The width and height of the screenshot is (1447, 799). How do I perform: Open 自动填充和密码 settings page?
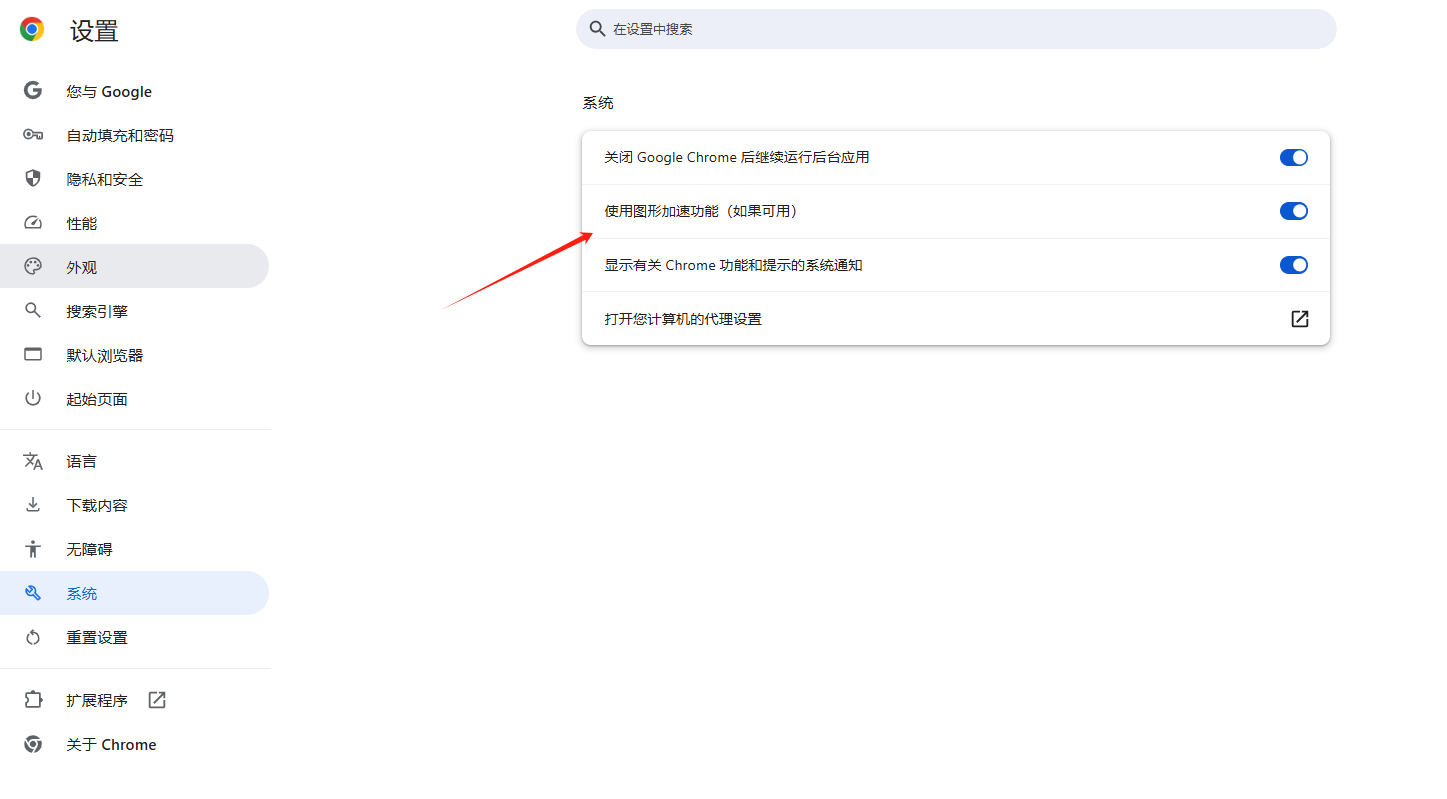click(x=134, y=135)
